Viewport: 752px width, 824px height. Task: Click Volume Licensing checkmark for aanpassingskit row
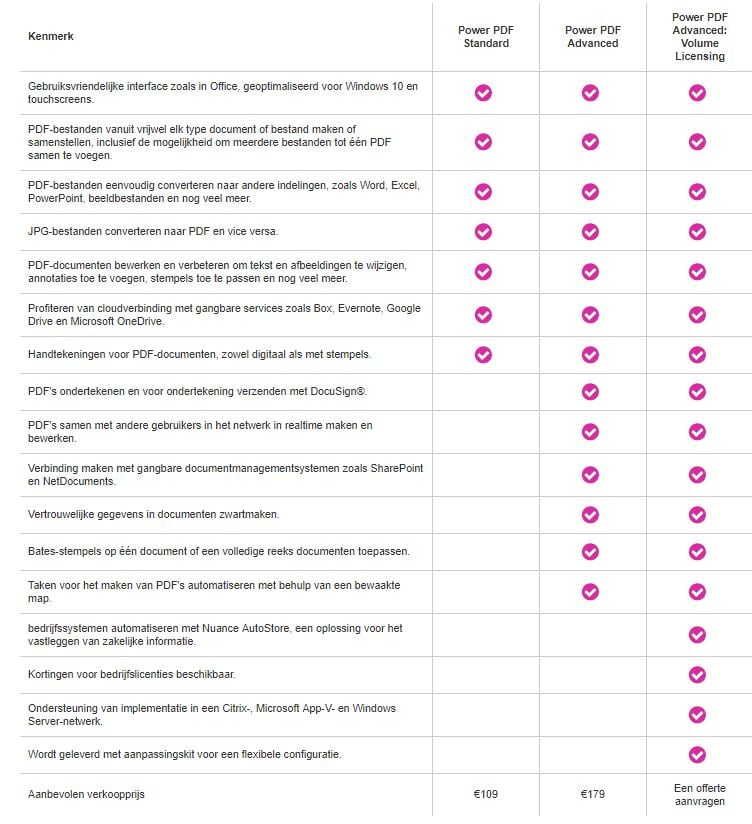point(697,755)
